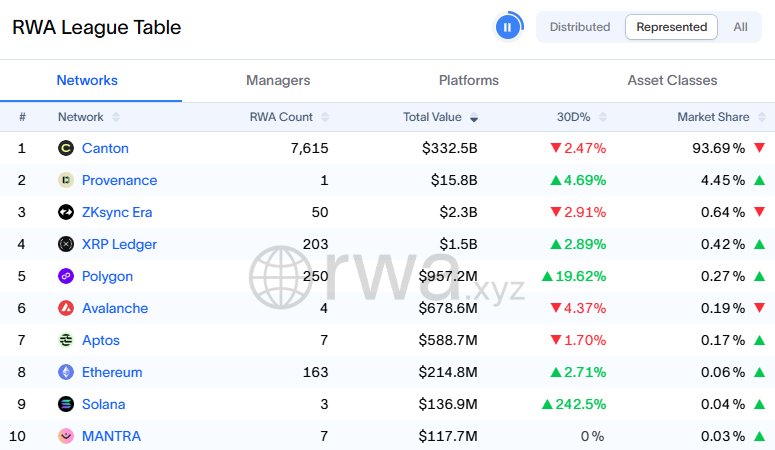Select the Distributed view toggle
This screenshot has height=450, width=775.
coord(579,27)
